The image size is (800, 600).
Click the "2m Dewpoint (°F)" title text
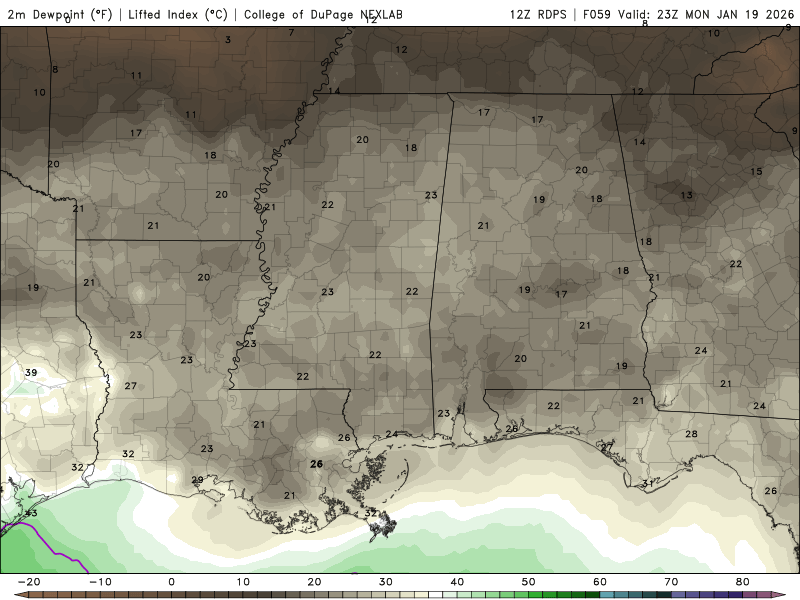pos(60,14)
